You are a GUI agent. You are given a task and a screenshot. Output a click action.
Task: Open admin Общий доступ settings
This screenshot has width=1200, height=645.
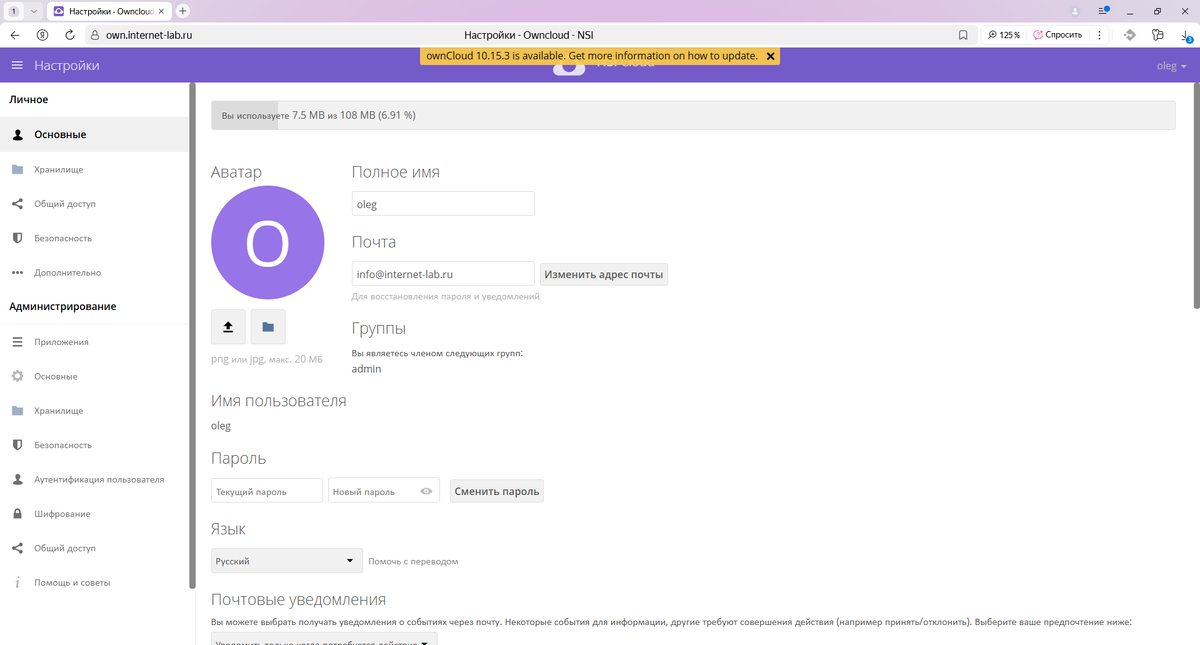coord(94,548)
